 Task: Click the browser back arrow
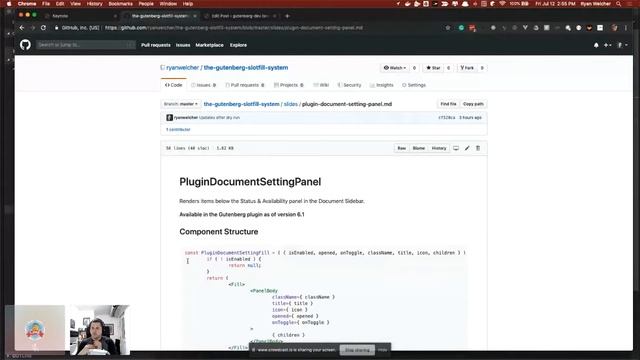click(22, 28)
